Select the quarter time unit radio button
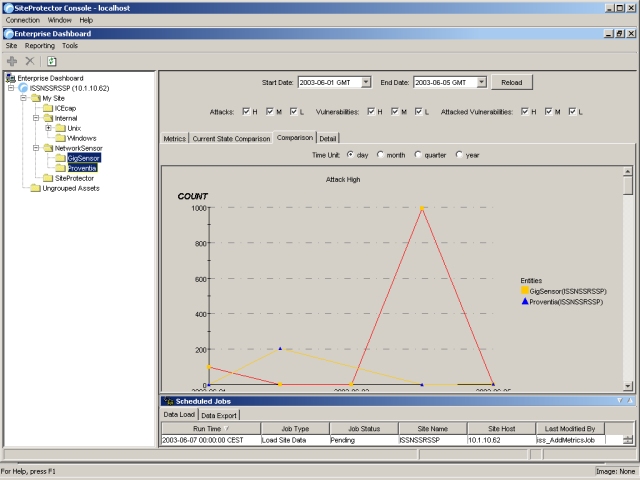 coord(418,154)
